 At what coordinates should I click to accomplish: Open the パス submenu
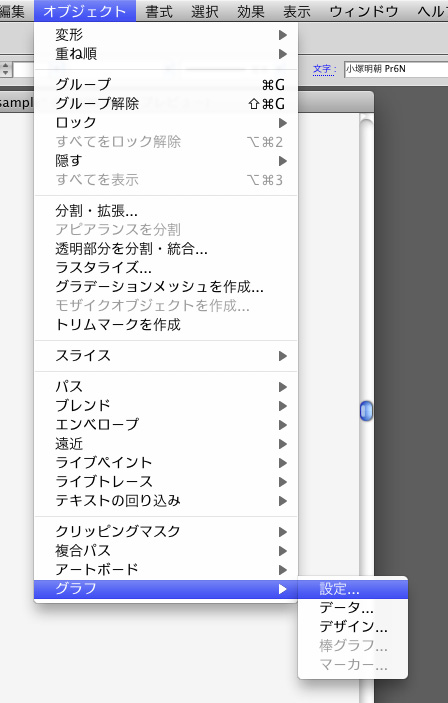coord(166,386)
